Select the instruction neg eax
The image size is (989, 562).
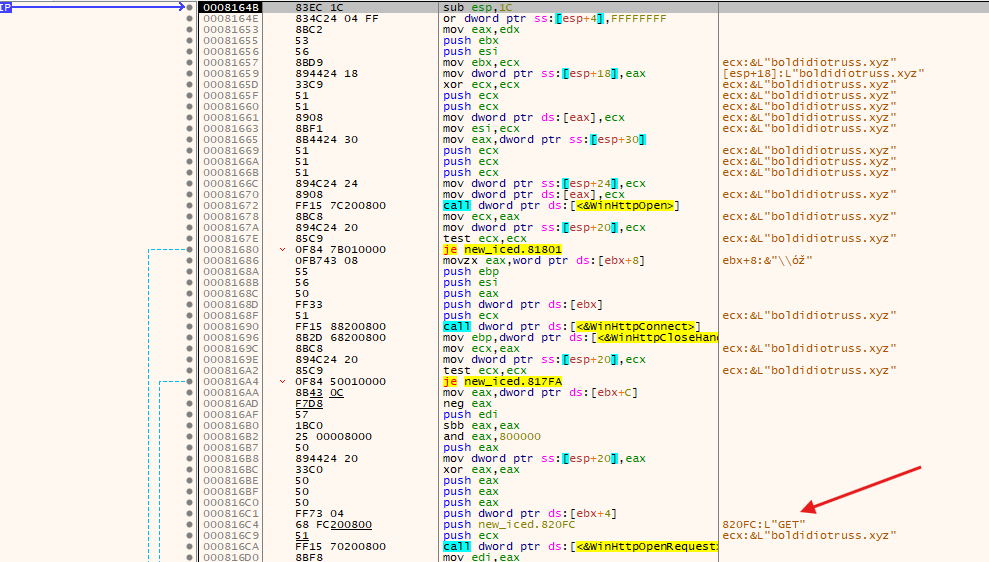click(x=467, y=404)
